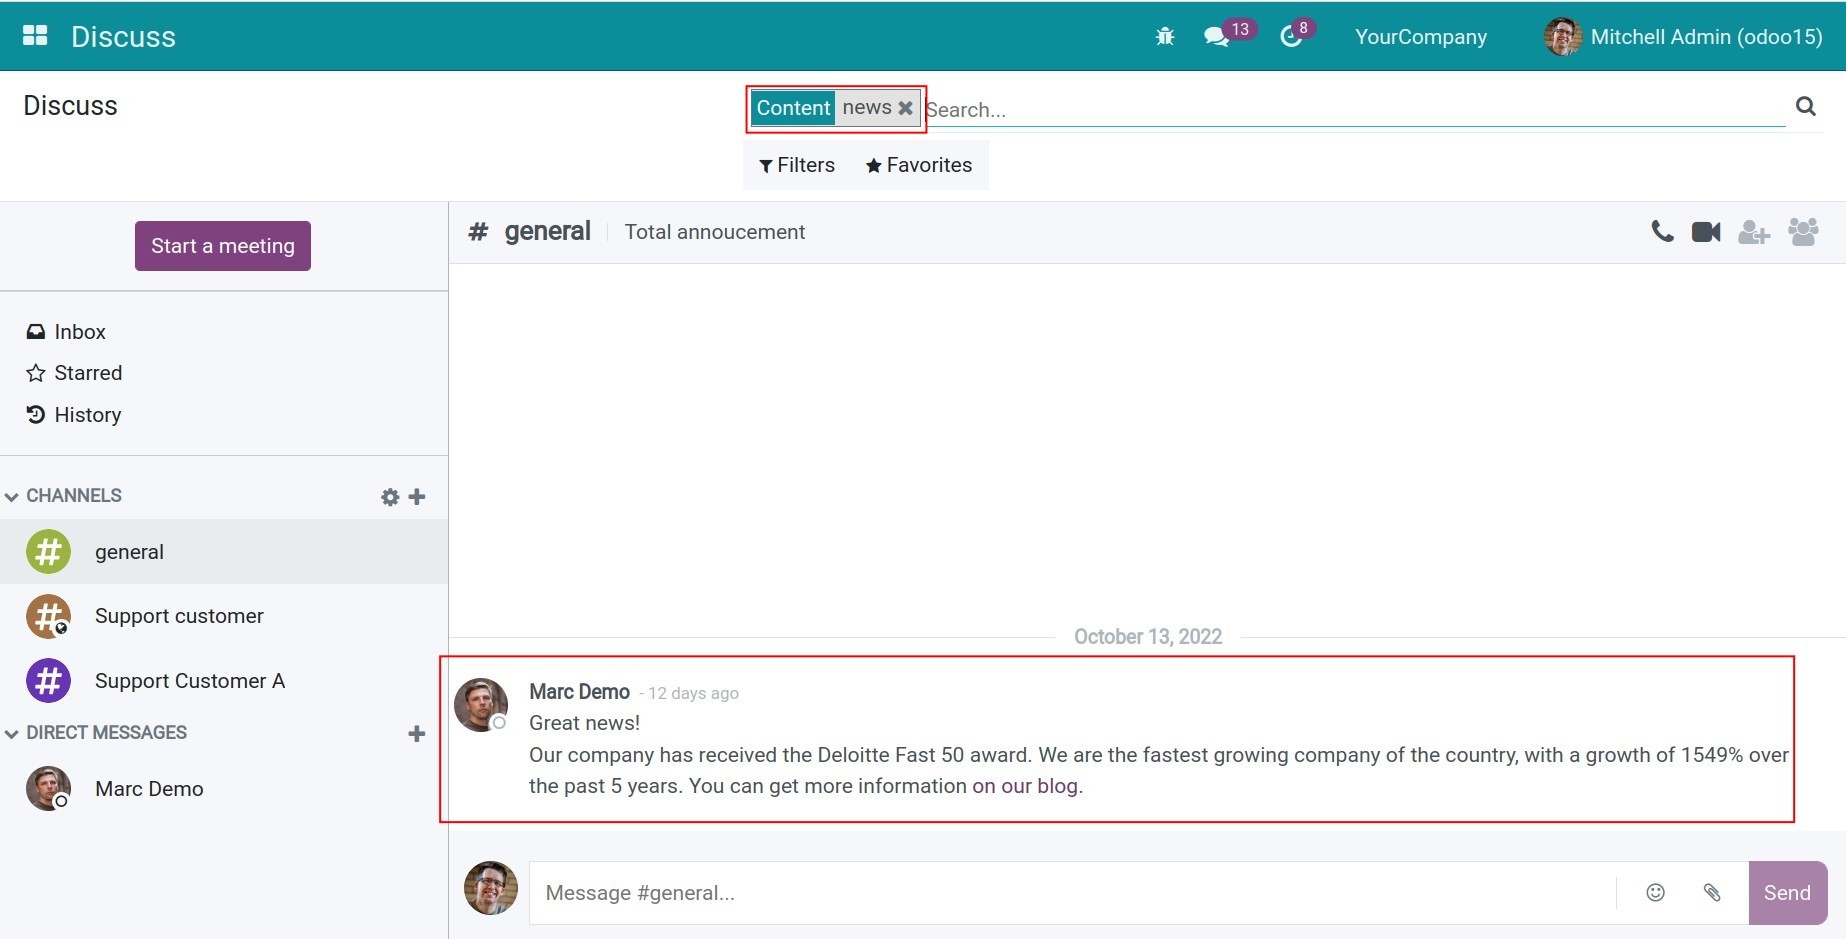Click the Start a meeting button
The width and height of the screenshot is (1846, 939).
(x=222, y=245)
